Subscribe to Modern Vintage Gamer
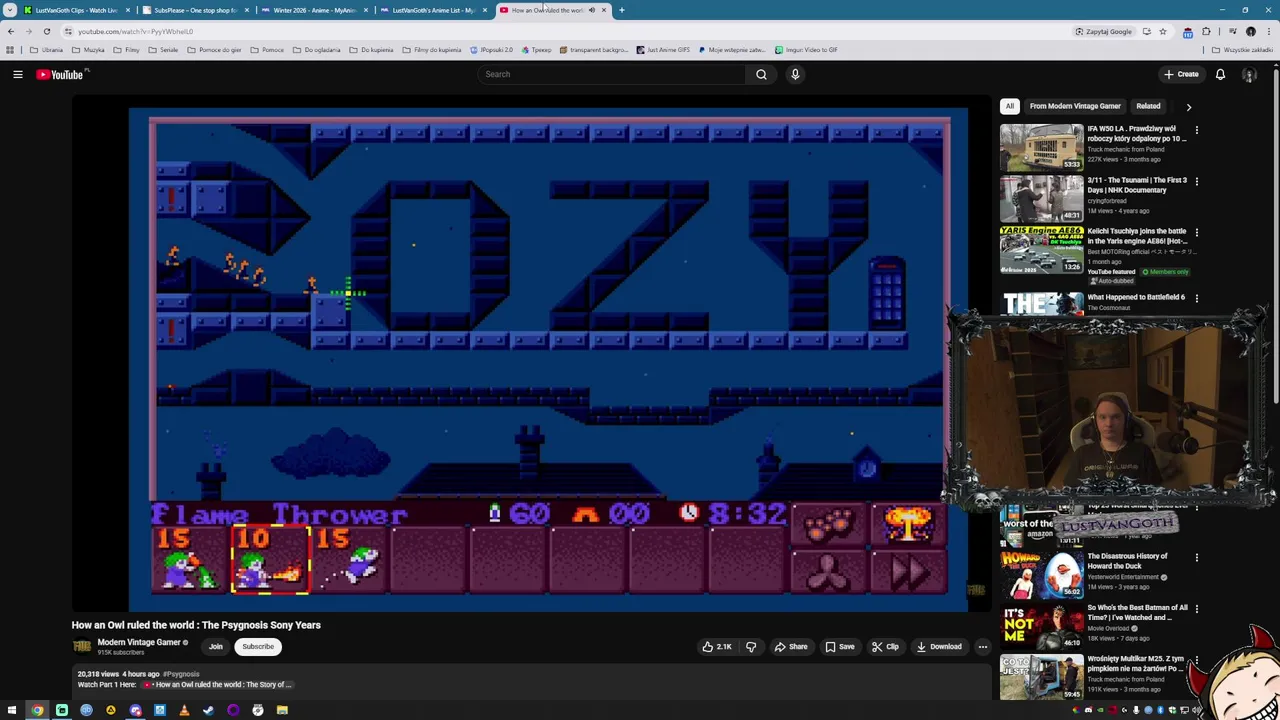This screenshot has height=720, width=1280. (x=257, y=646)
